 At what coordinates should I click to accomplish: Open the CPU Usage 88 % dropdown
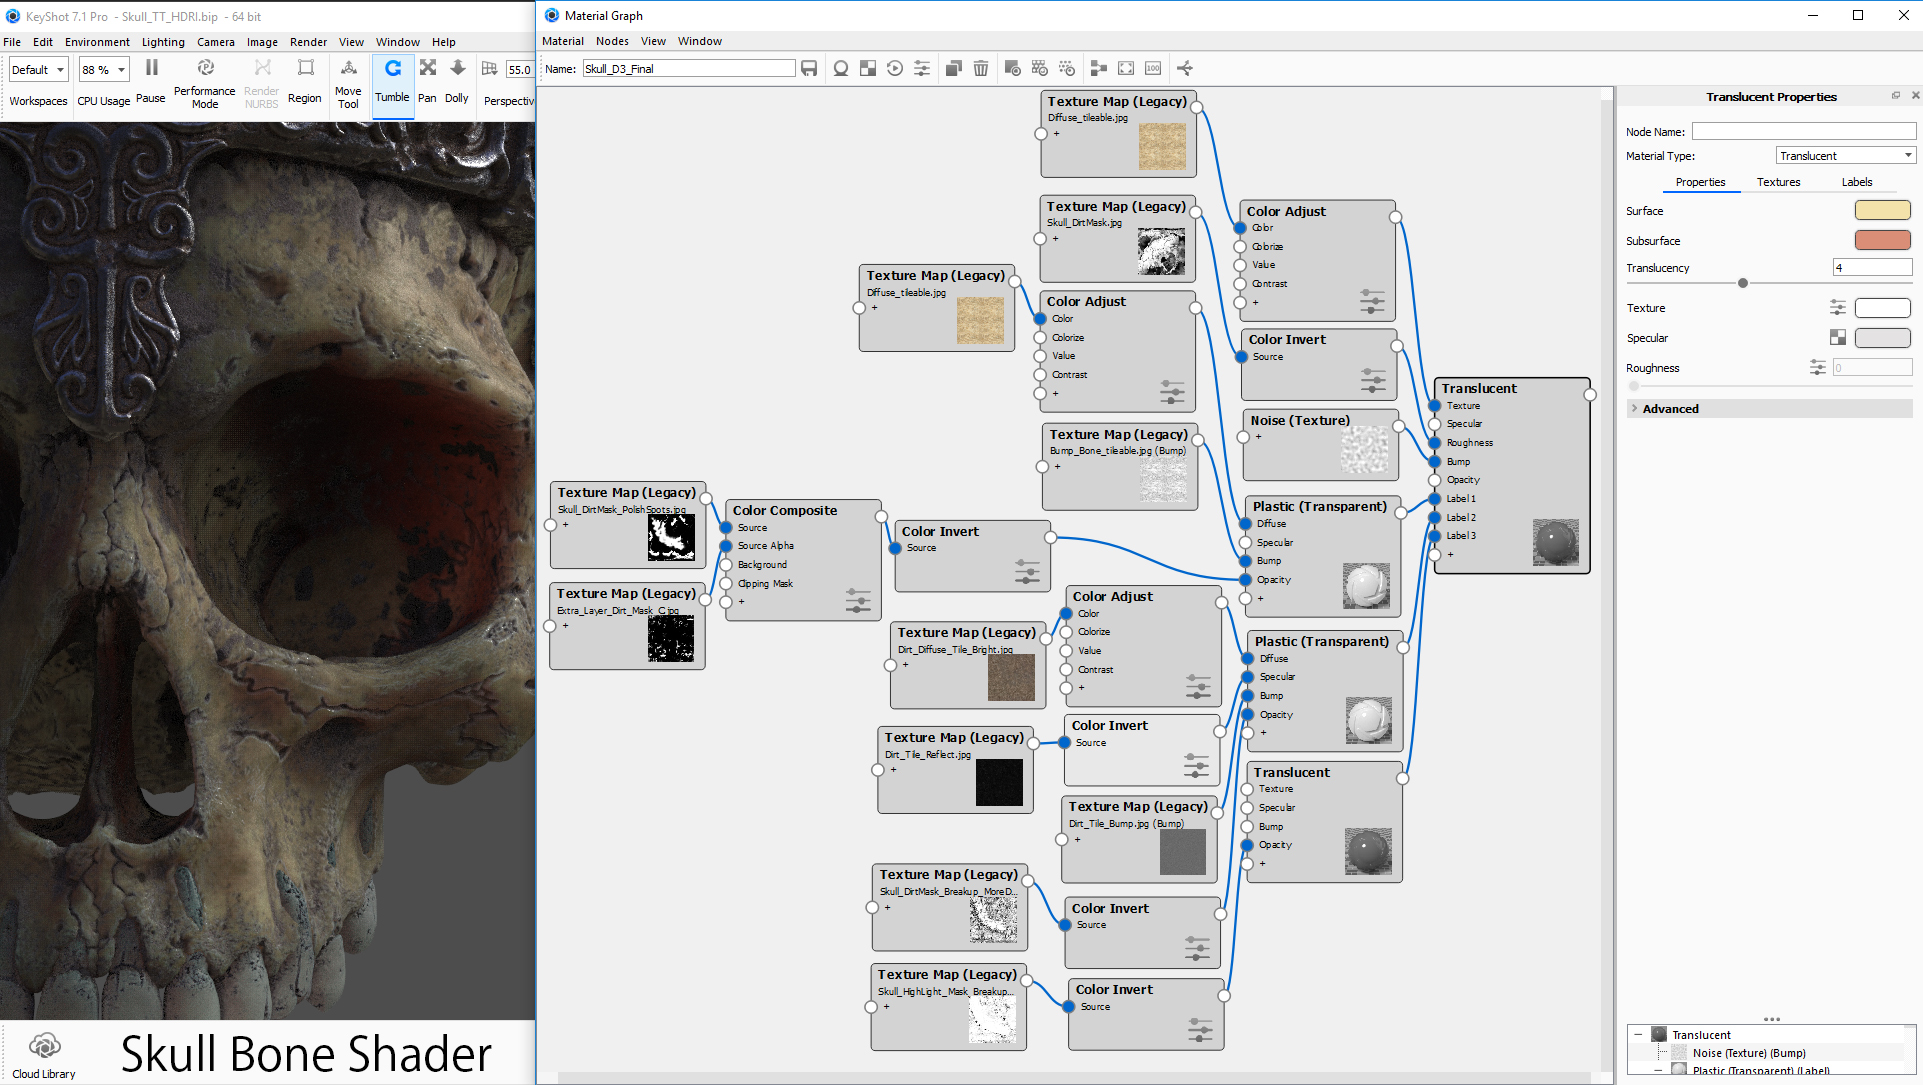104,69
